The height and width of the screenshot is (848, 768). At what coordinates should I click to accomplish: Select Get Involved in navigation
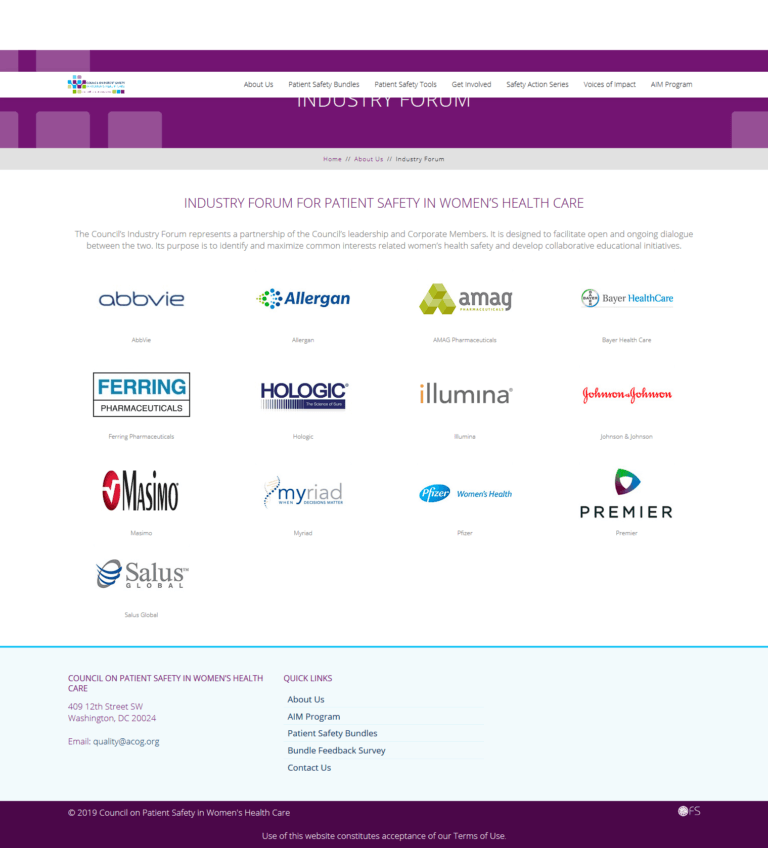pos(472,84)
